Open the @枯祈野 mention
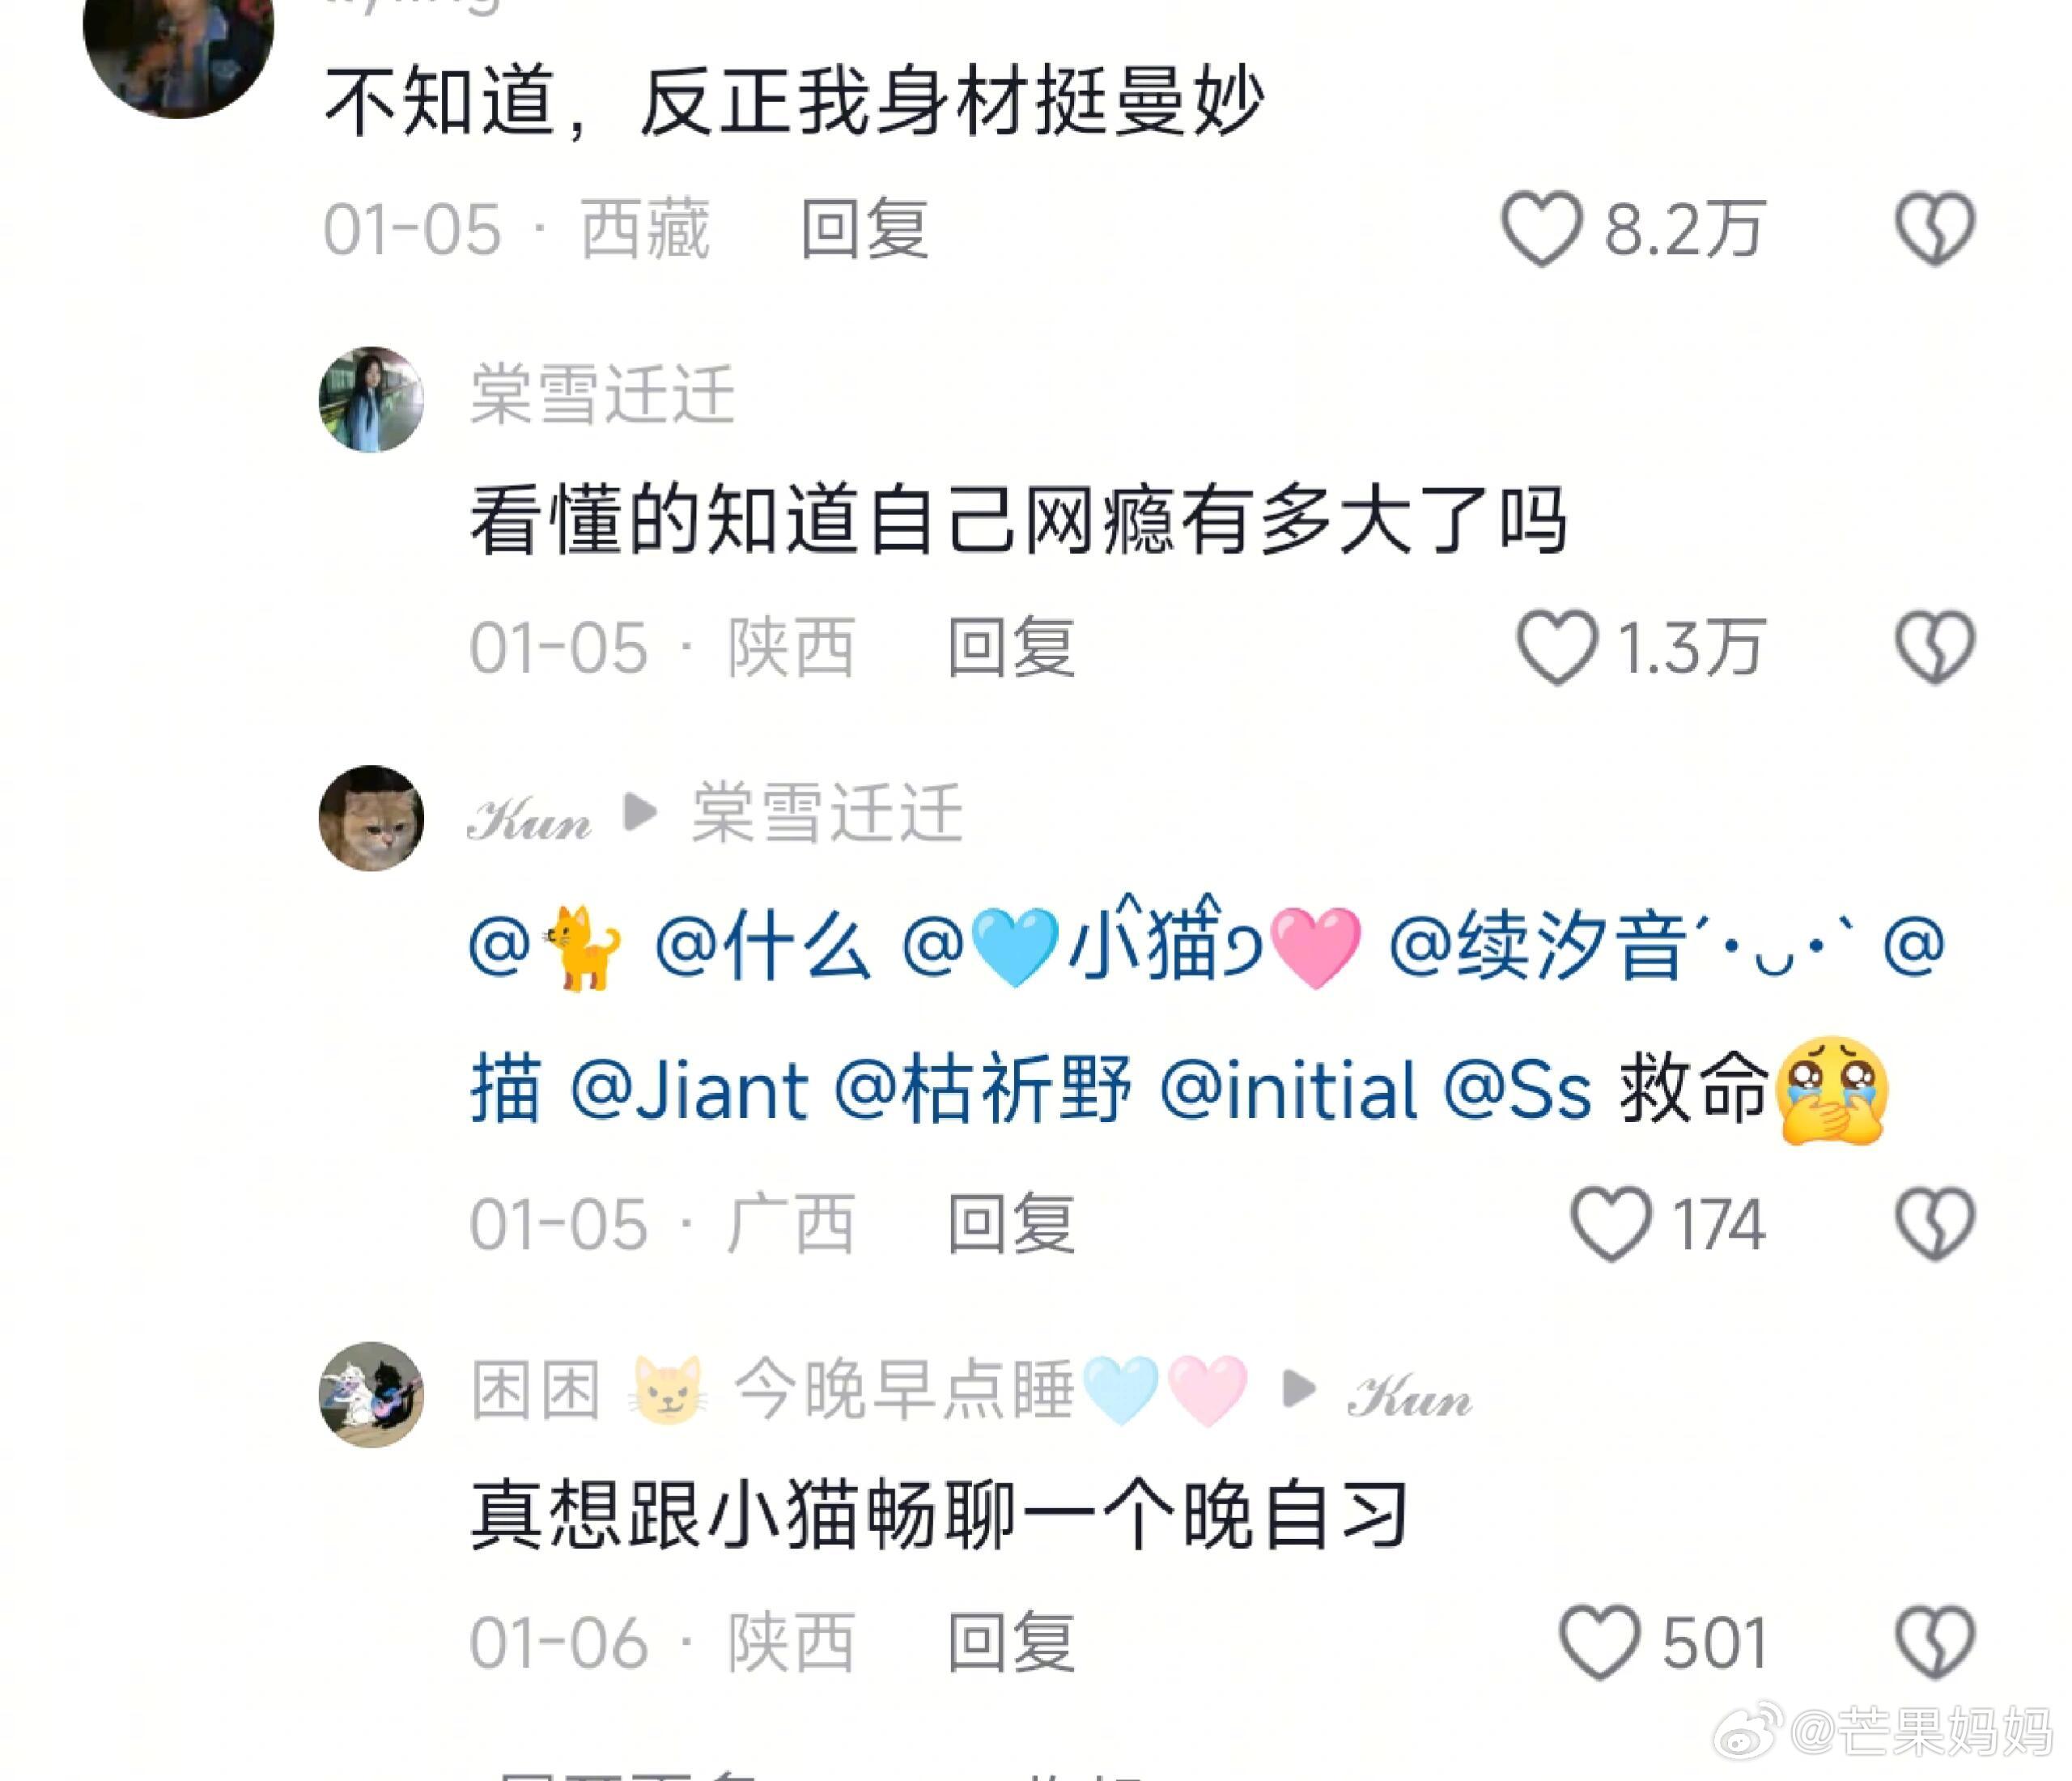 [x=982, y=1090]
